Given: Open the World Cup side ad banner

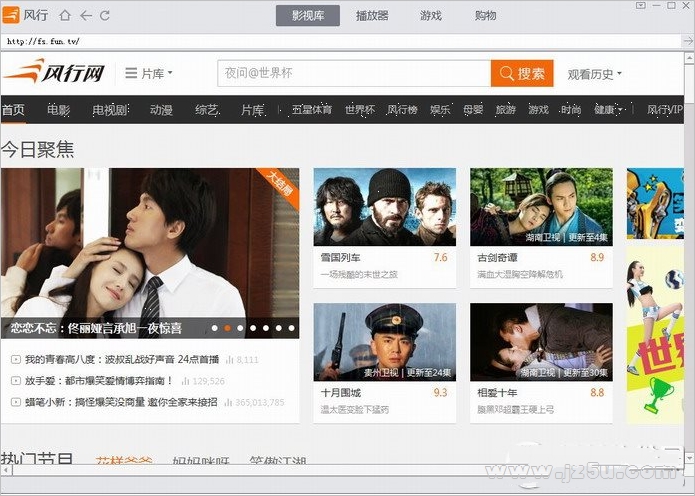Looking at the screenshot, I should point(655,335).
